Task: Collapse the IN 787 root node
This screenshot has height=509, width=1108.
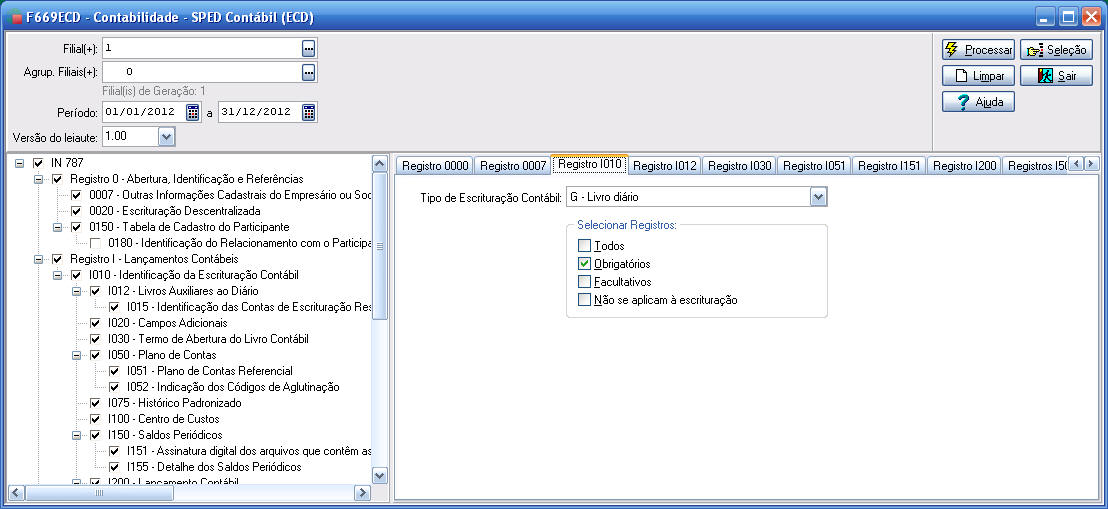Action: tap(19, 163)
